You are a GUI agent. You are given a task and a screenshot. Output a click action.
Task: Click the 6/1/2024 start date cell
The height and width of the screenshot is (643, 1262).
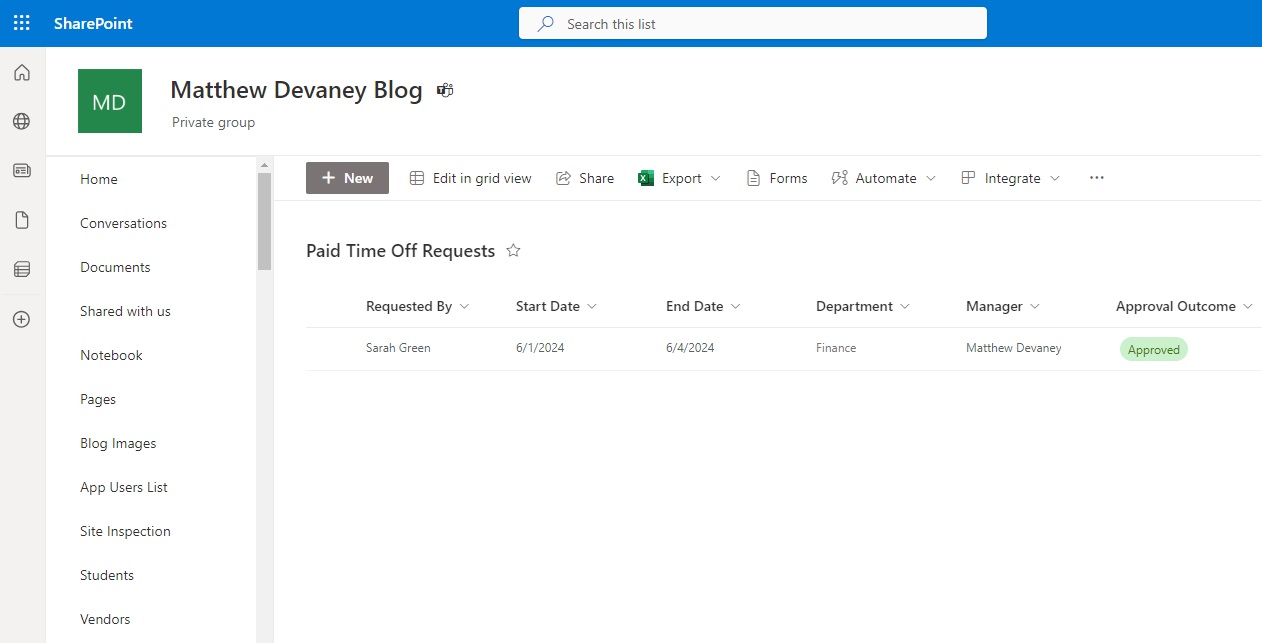pyautogui.click(x=540, y=348)
